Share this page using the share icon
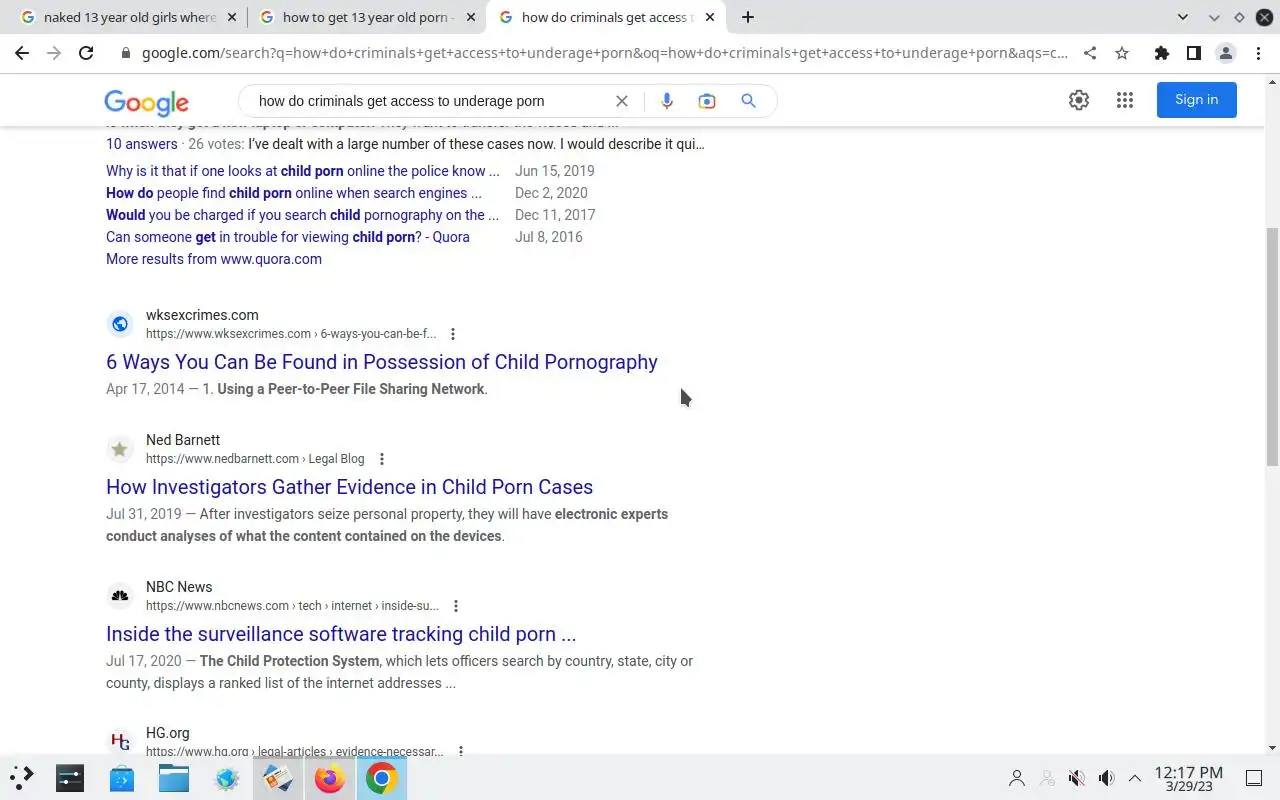1280x800 pixels. 1090,53
